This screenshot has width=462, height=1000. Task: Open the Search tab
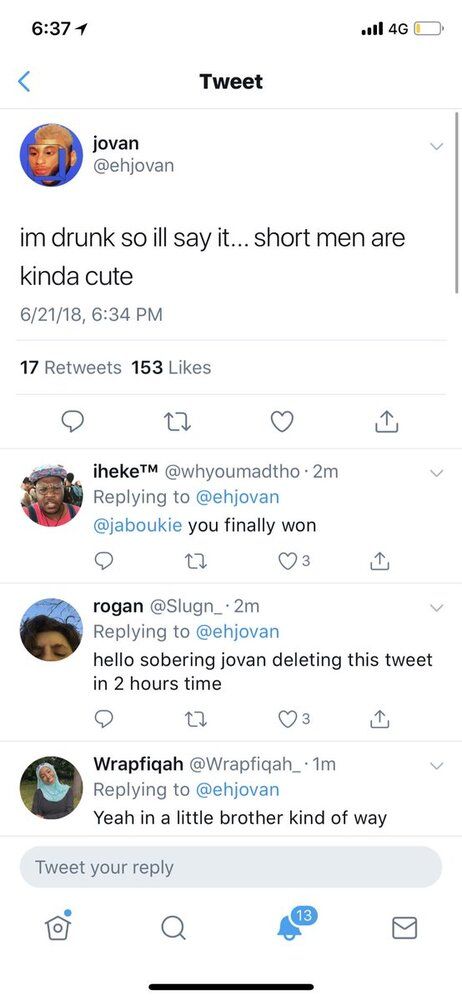click(x=173, y=928)
